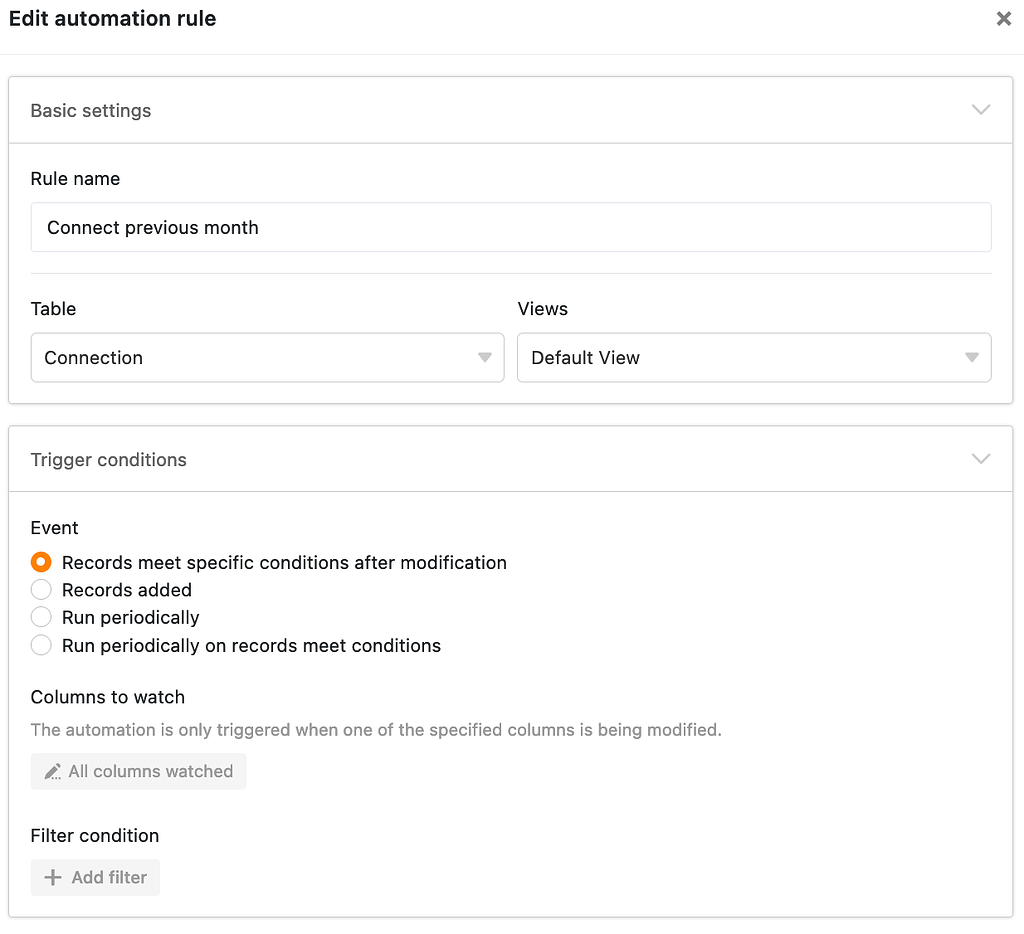Click the Rule name input field
The image size is (1024, 934).
point(511,227)
